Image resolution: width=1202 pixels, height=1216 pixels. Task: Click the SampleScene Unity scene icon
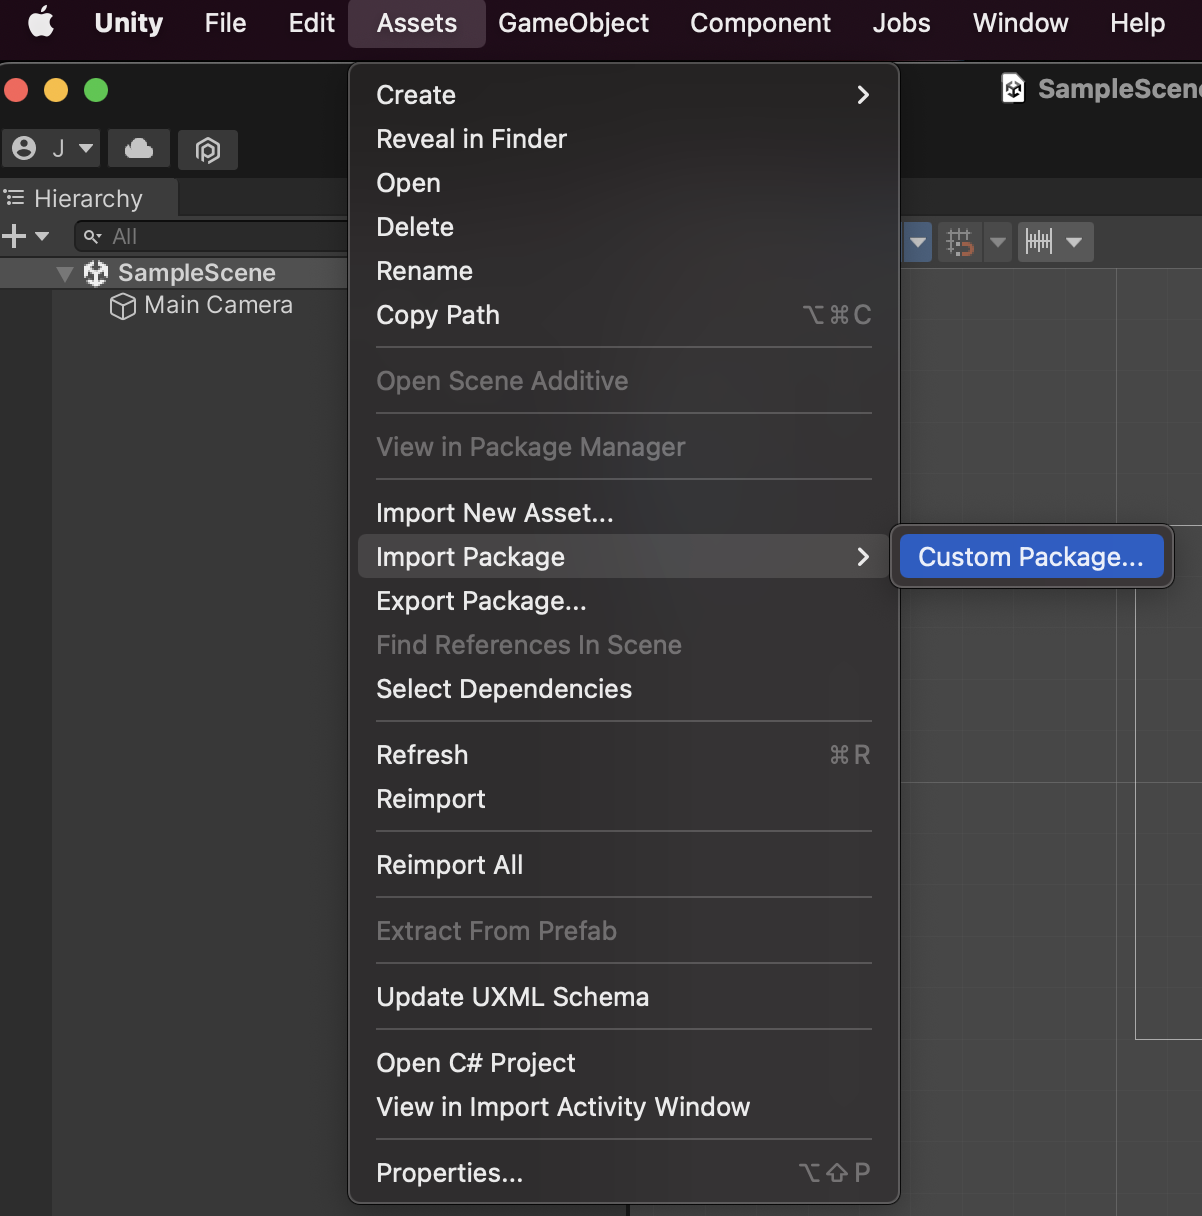(96, 273)
